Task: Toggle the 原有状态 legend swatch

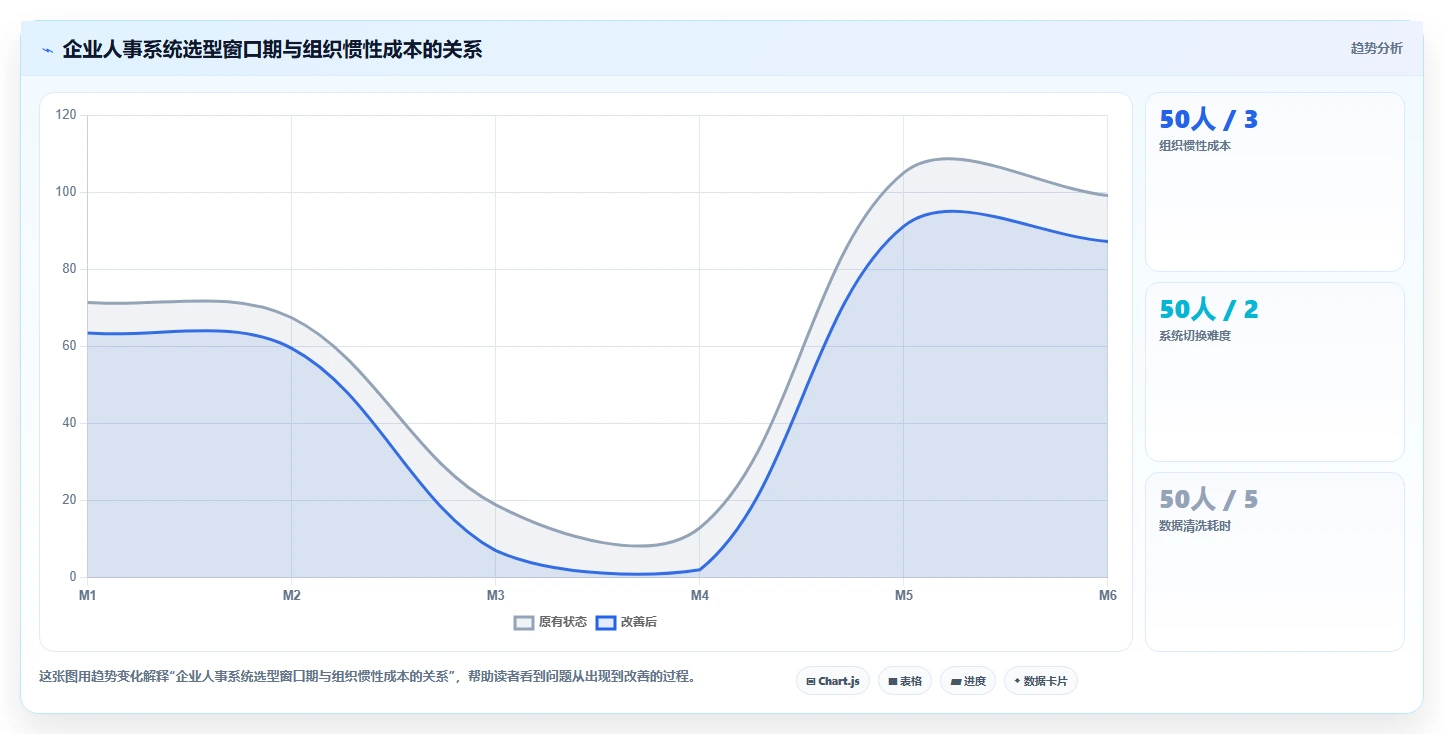Action: coord(524,622)
